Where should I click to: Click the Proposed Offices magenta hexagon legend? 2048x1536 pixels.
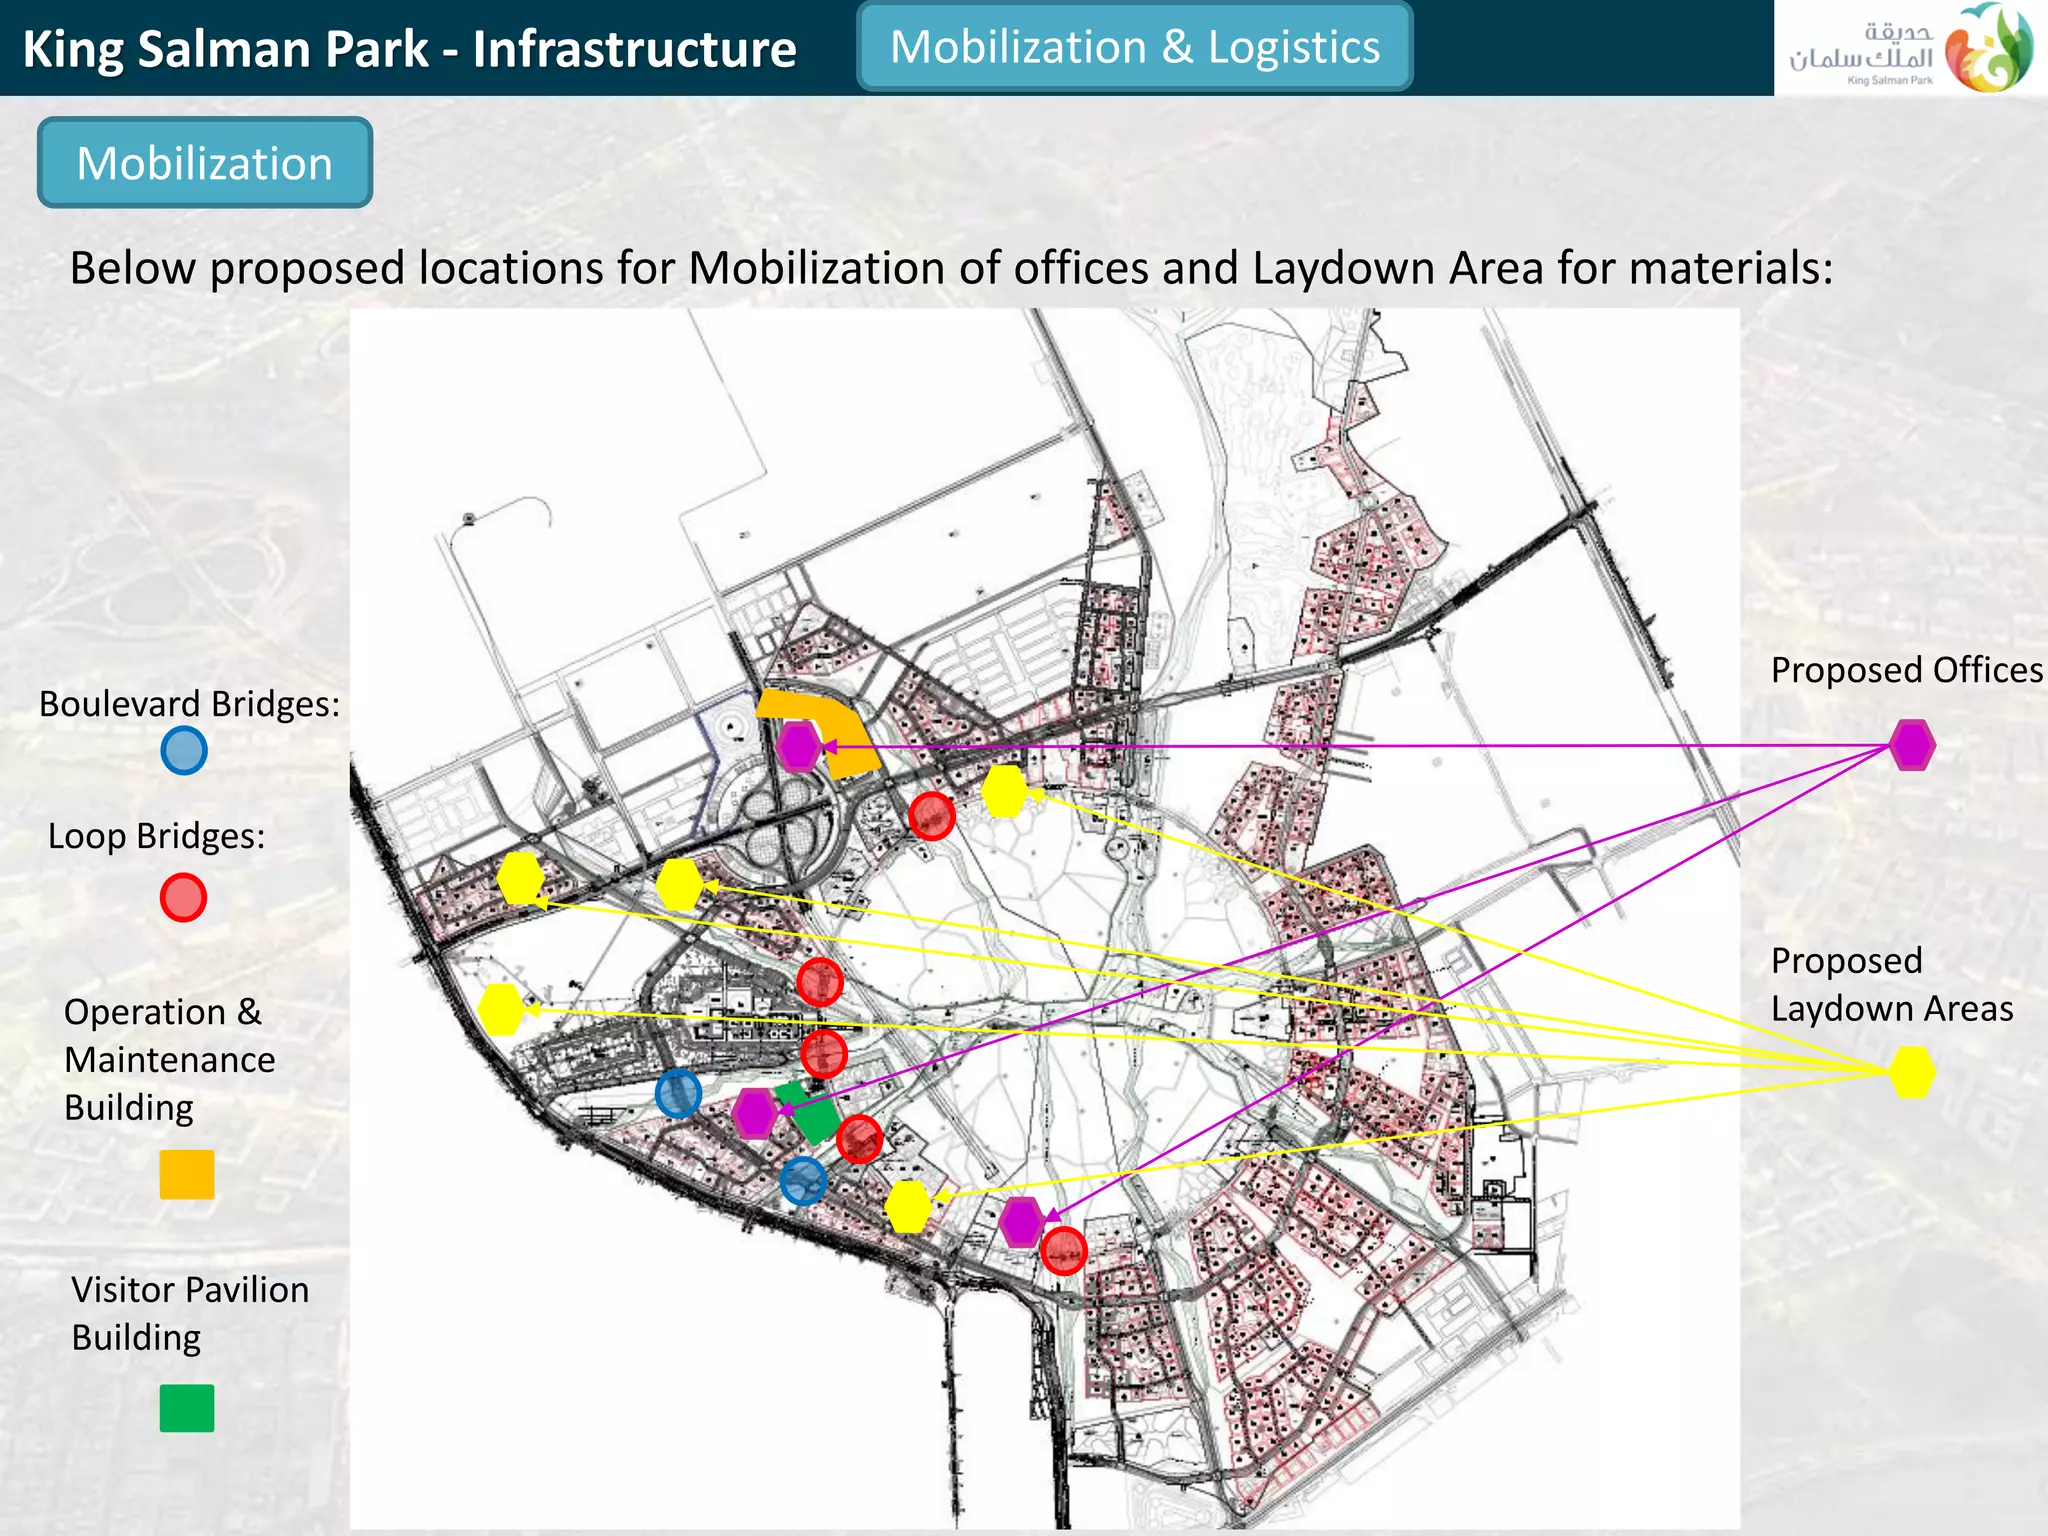(x=1911, y=745)
